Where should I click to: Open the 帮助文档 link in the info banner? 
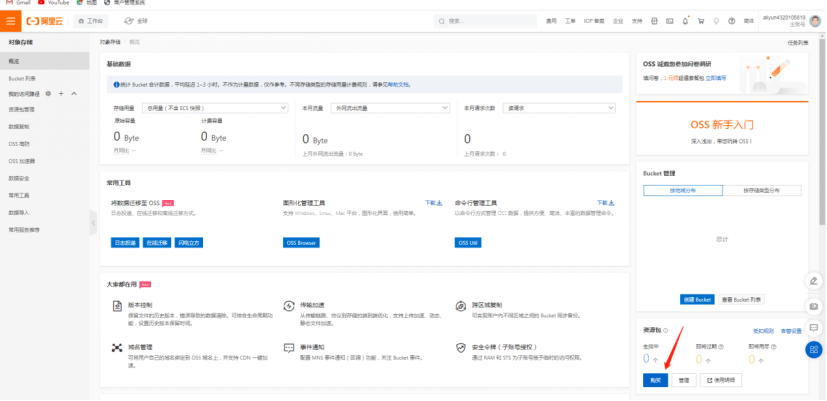(x=399, y=84)
